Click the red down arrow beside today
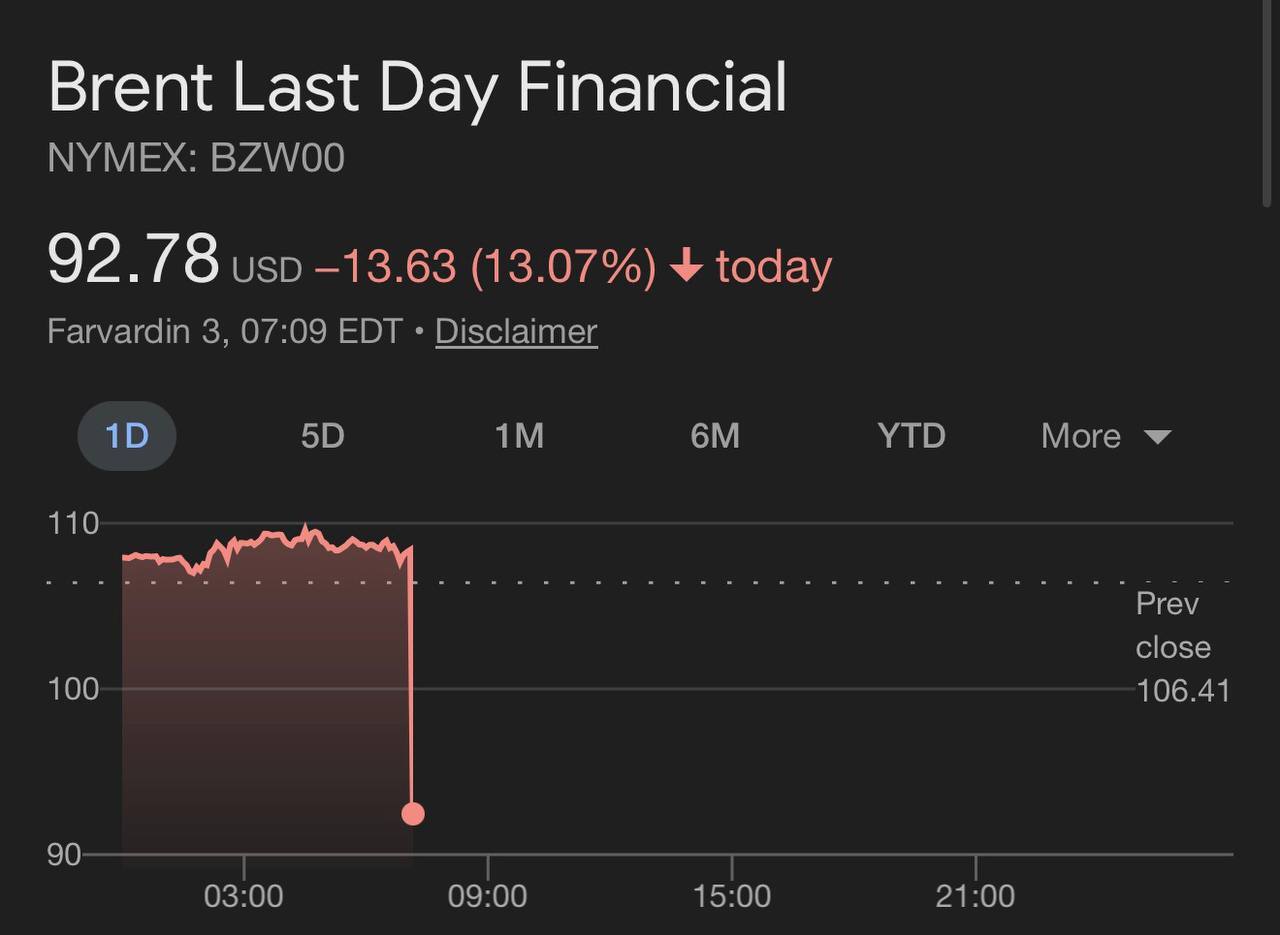 click(686, 267)
